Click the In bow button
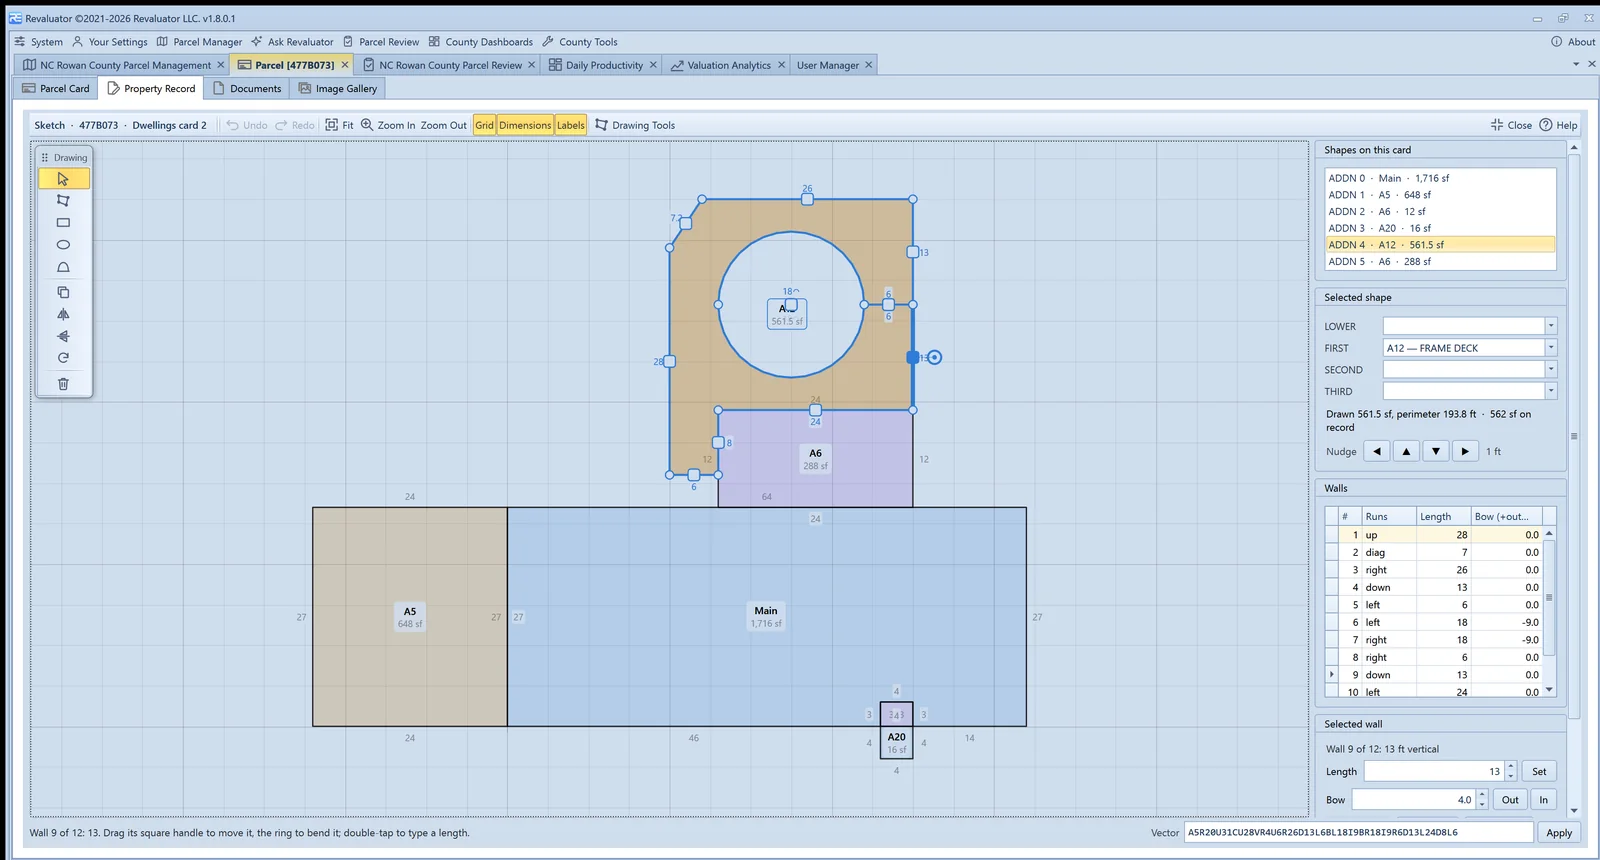 click(x=1543, y=800)
